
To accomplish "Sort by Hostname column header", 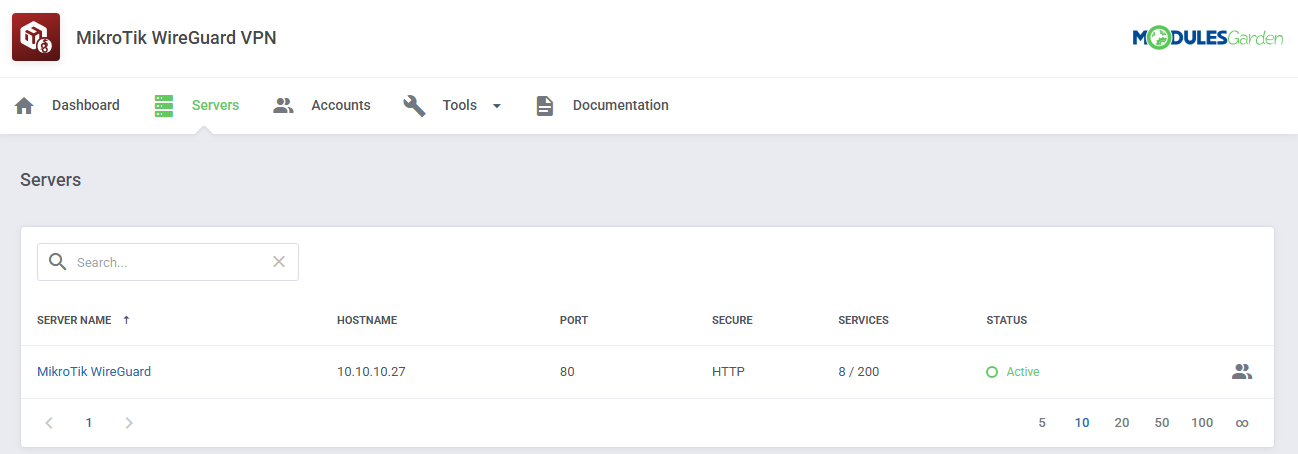I will click(x=367, y=320).
